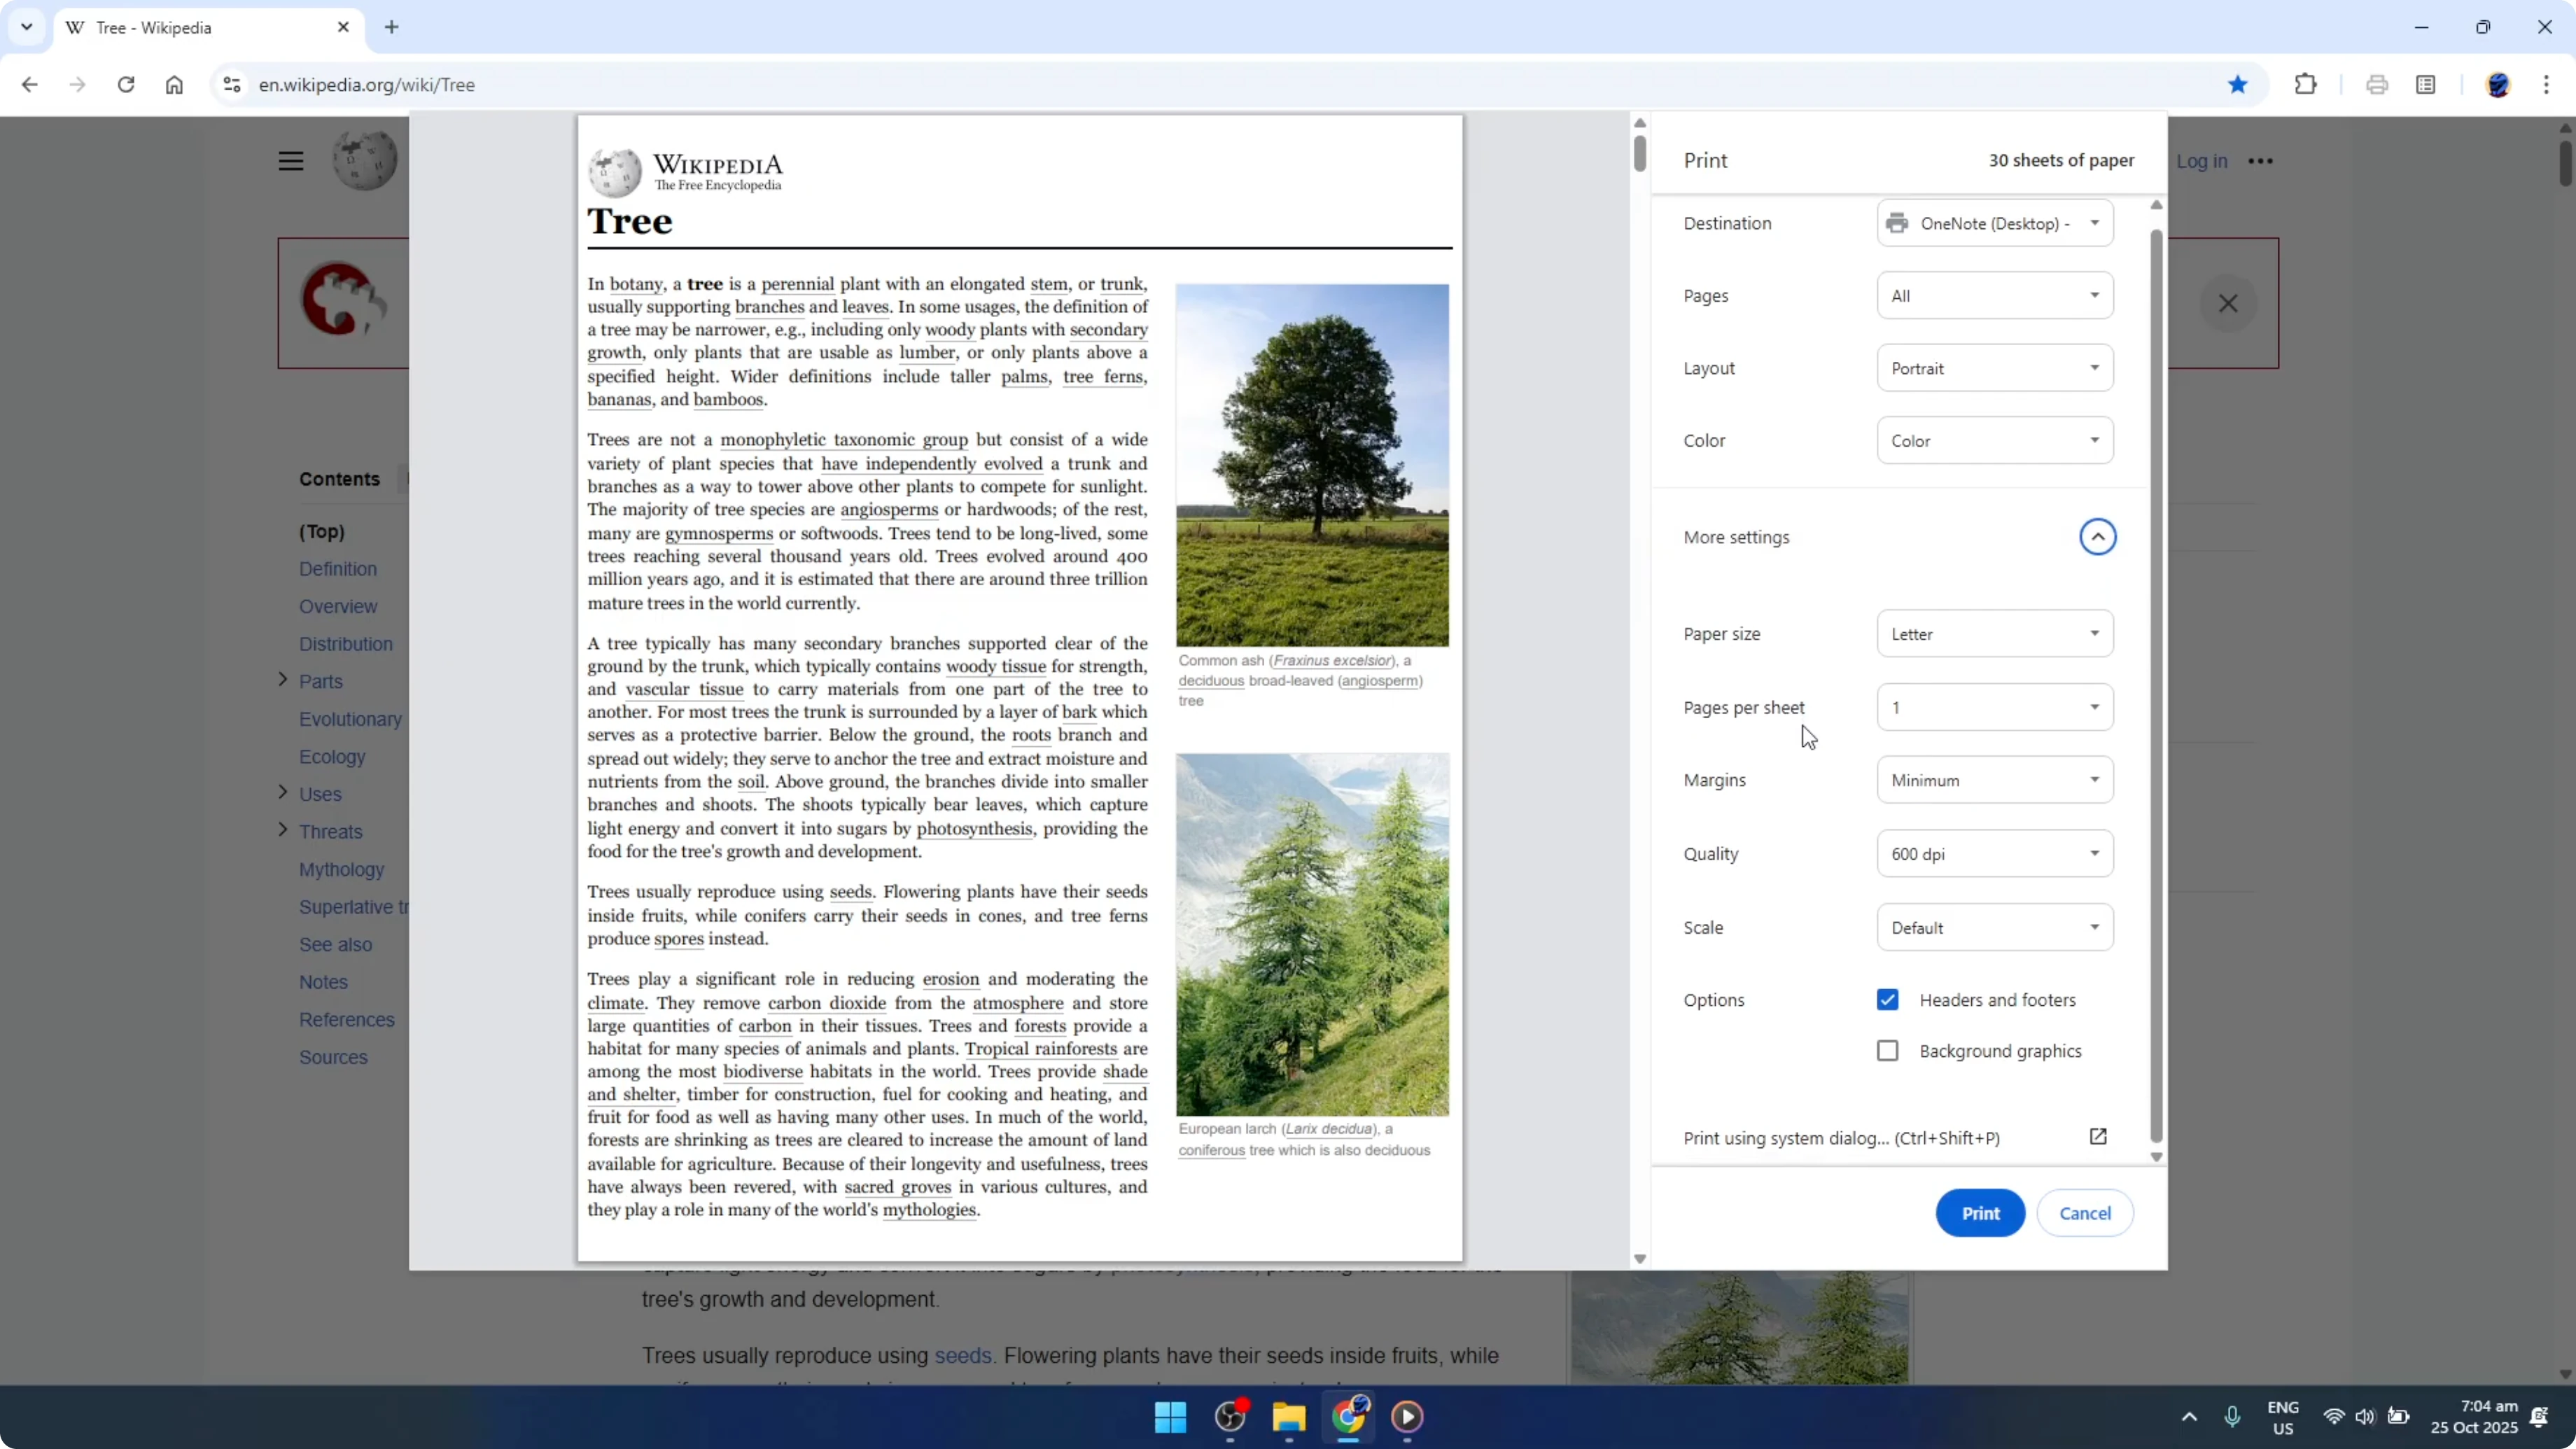Image resolution: width=2576 pixels, height=1449 pixels.
Task: Open File Explorer from the taskbar
Action: pos(1289,1417)
